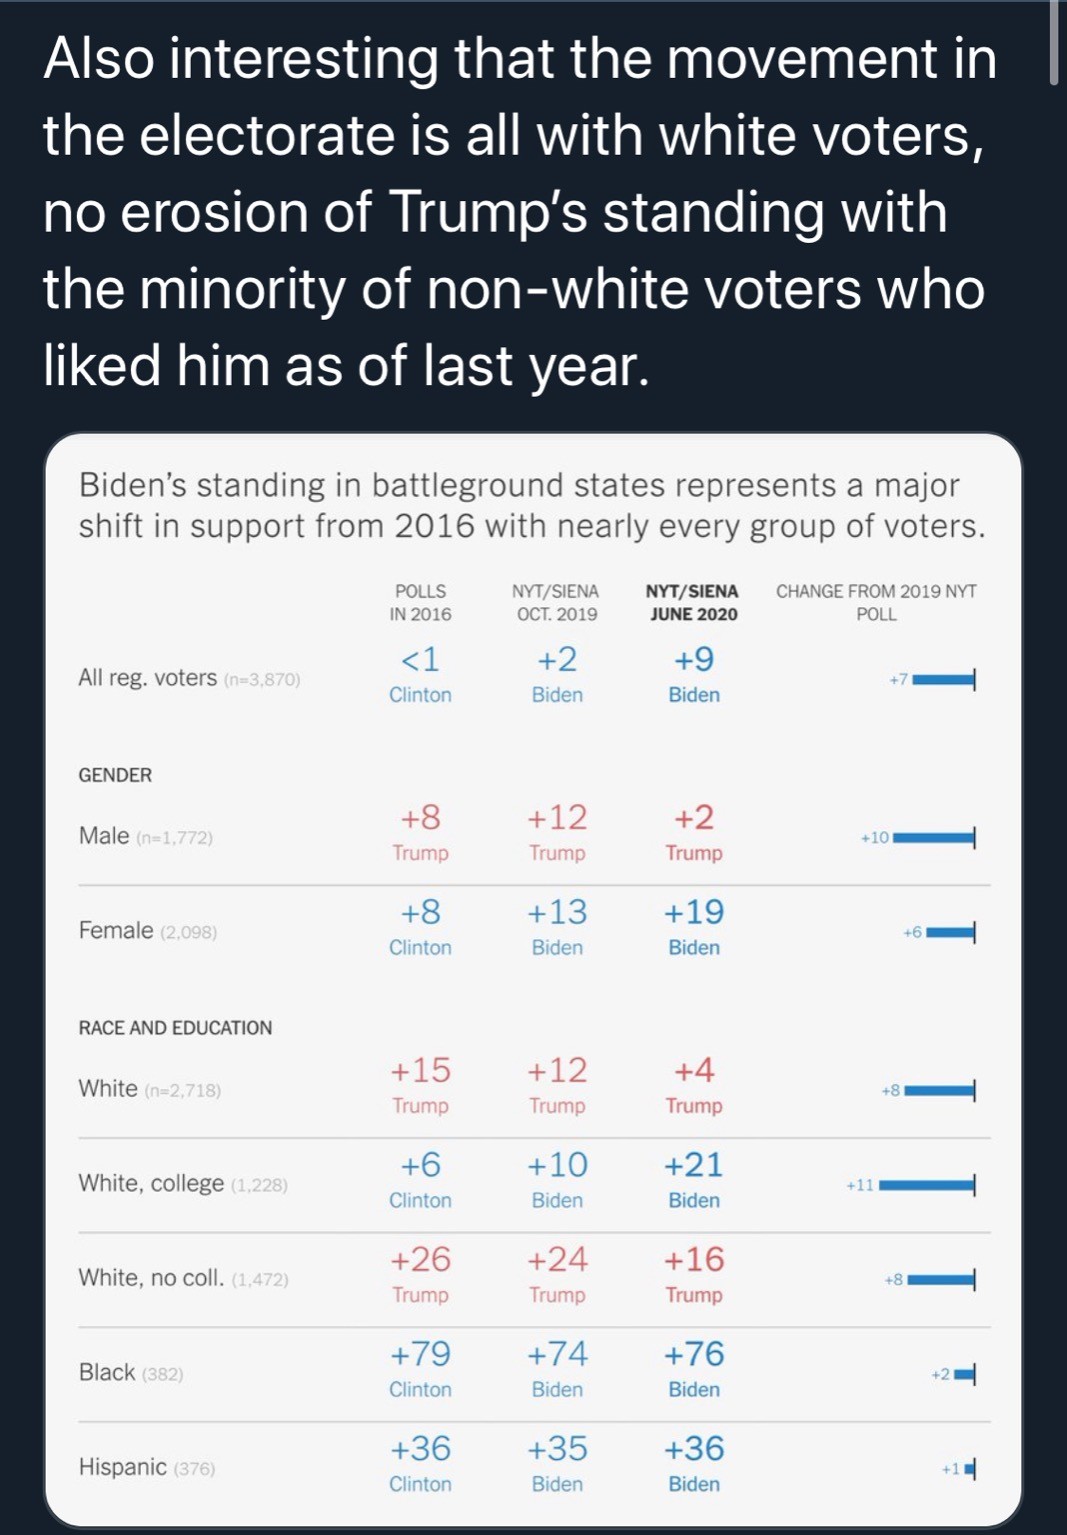Image resolution: width=1067 pixels, height=1535 pixels.
Task: Click the "RACE AND EDUCATION" section heading
Action: click(175, 1028)
